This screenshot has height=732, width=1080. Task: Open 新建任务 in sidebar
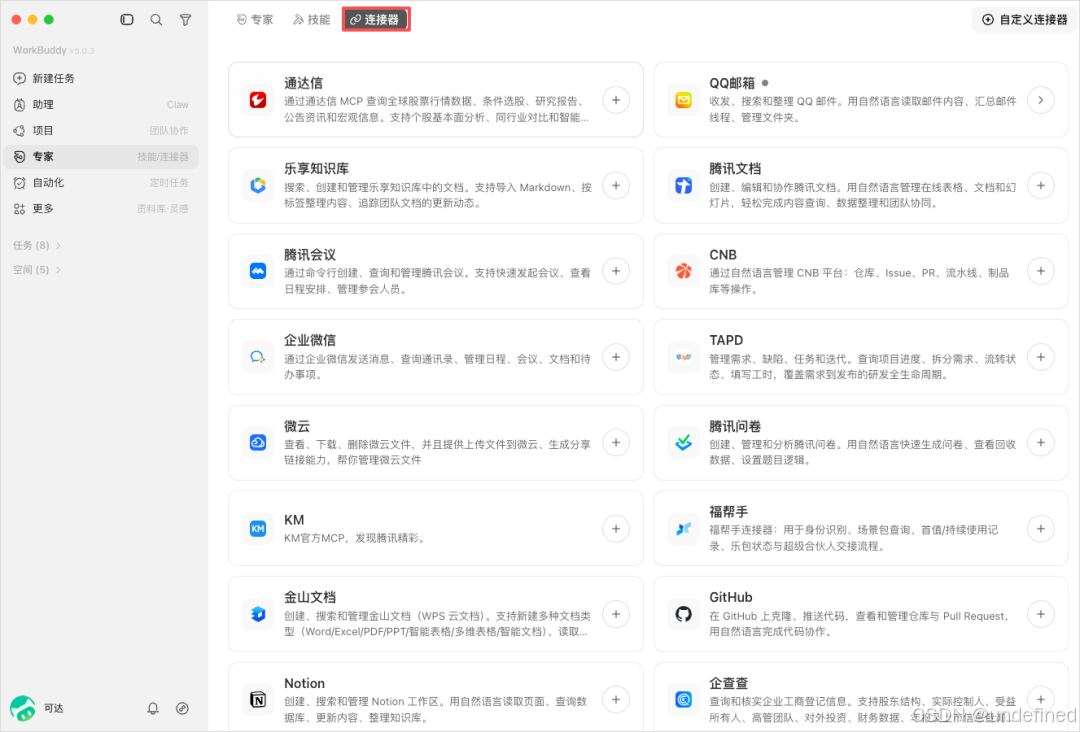[x=101, y=78]
